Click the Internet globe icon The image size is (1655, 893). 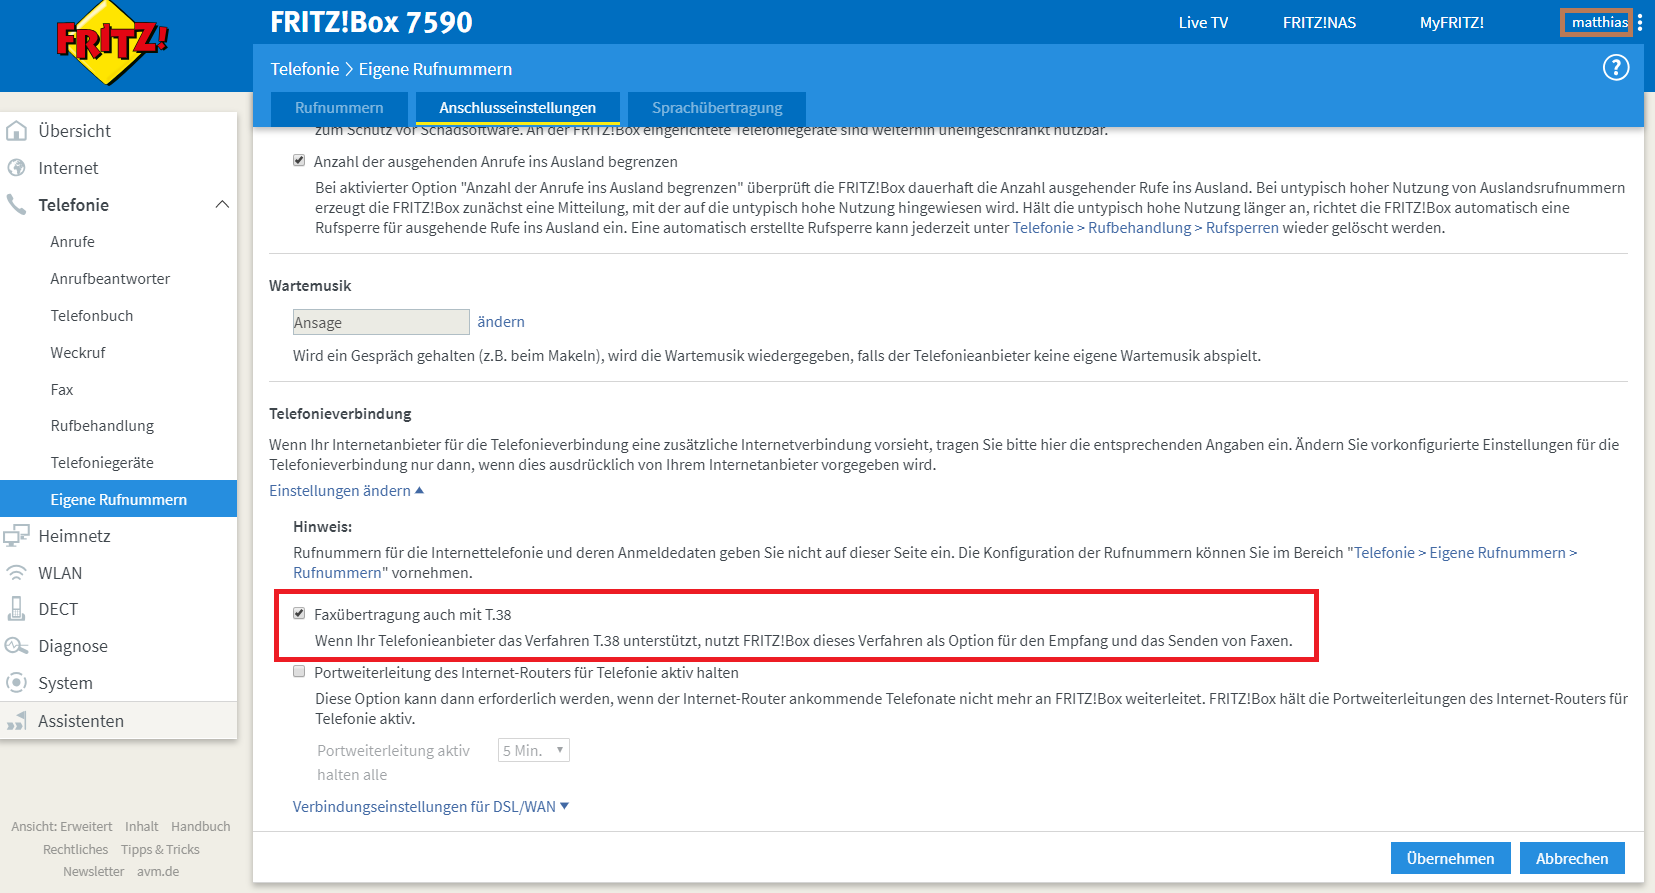16,168
